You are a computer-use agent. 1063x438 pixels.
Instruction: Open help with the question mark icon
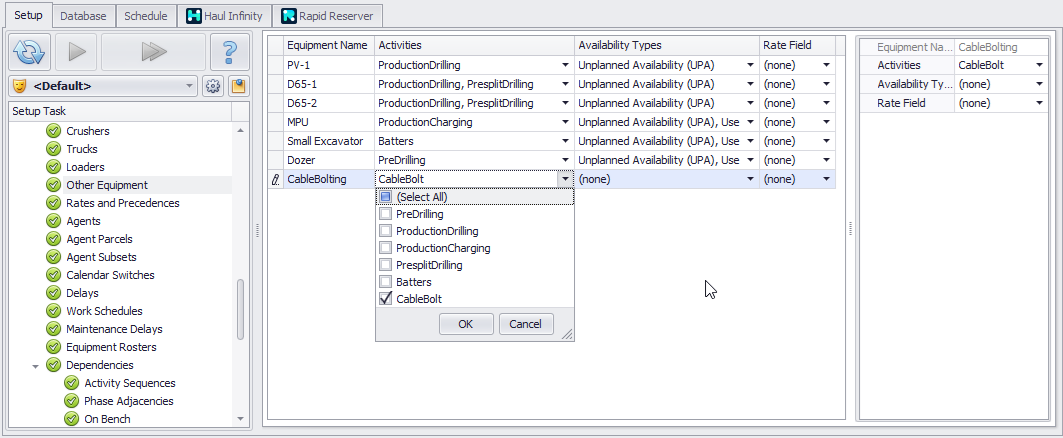click(229, 52)
